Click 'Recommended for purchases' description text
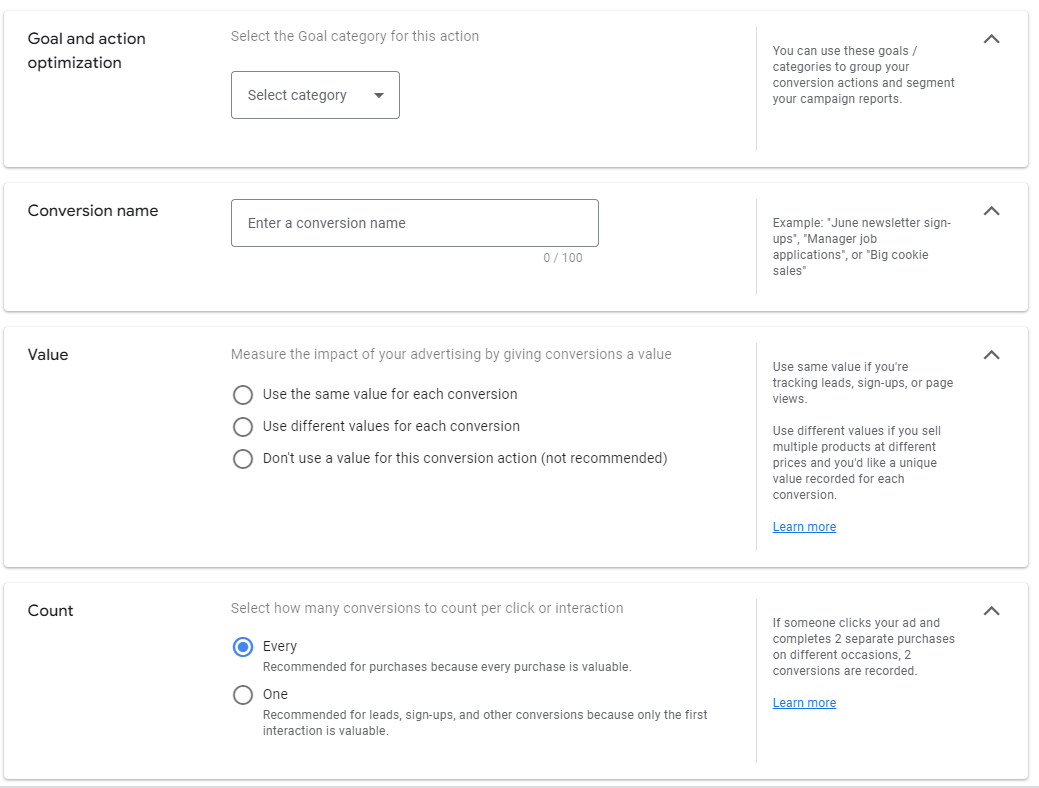Screen dimensions: 1039x788 tap(447, 667)
